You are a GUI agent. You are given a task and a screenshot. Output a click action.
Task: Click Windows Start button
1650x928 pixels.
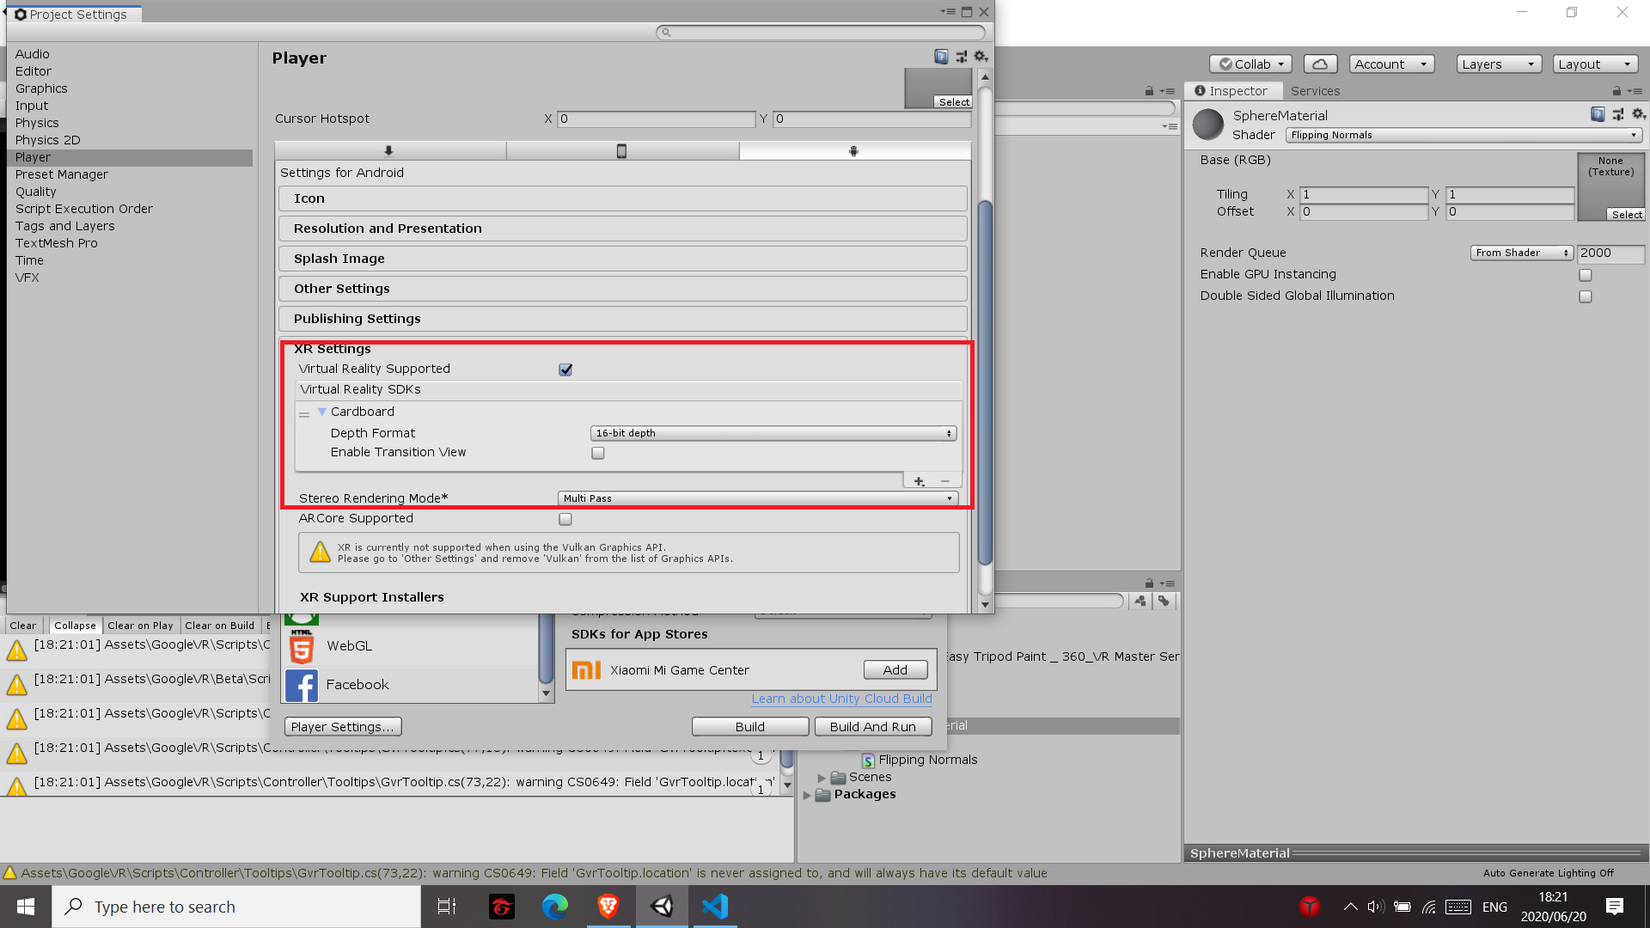click(26, 907)
